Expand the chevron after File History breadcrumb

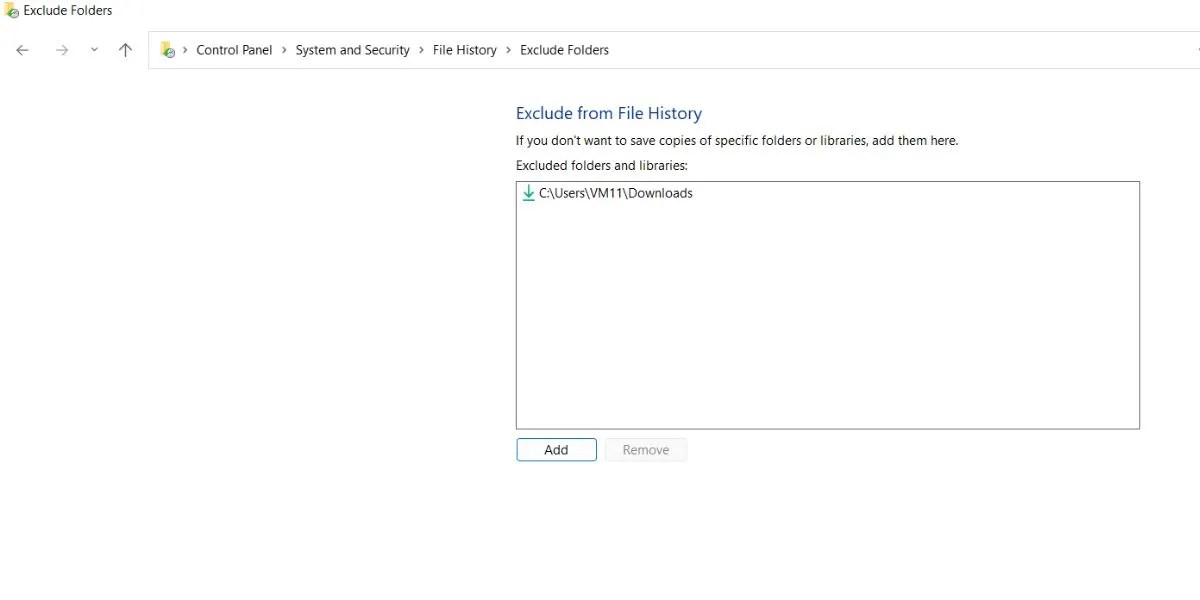click(x=510, y=49)
